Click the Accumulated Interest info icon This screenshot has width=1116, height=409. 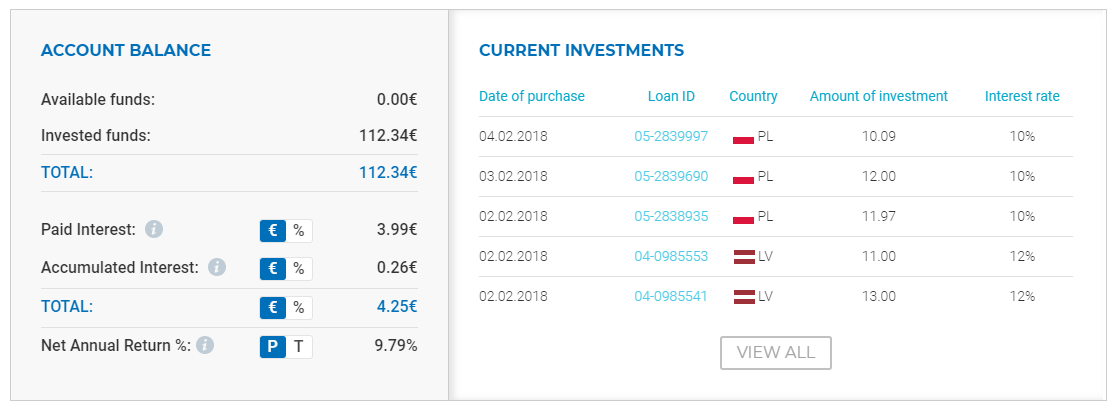pyautogui.click(x=217, y=267)
